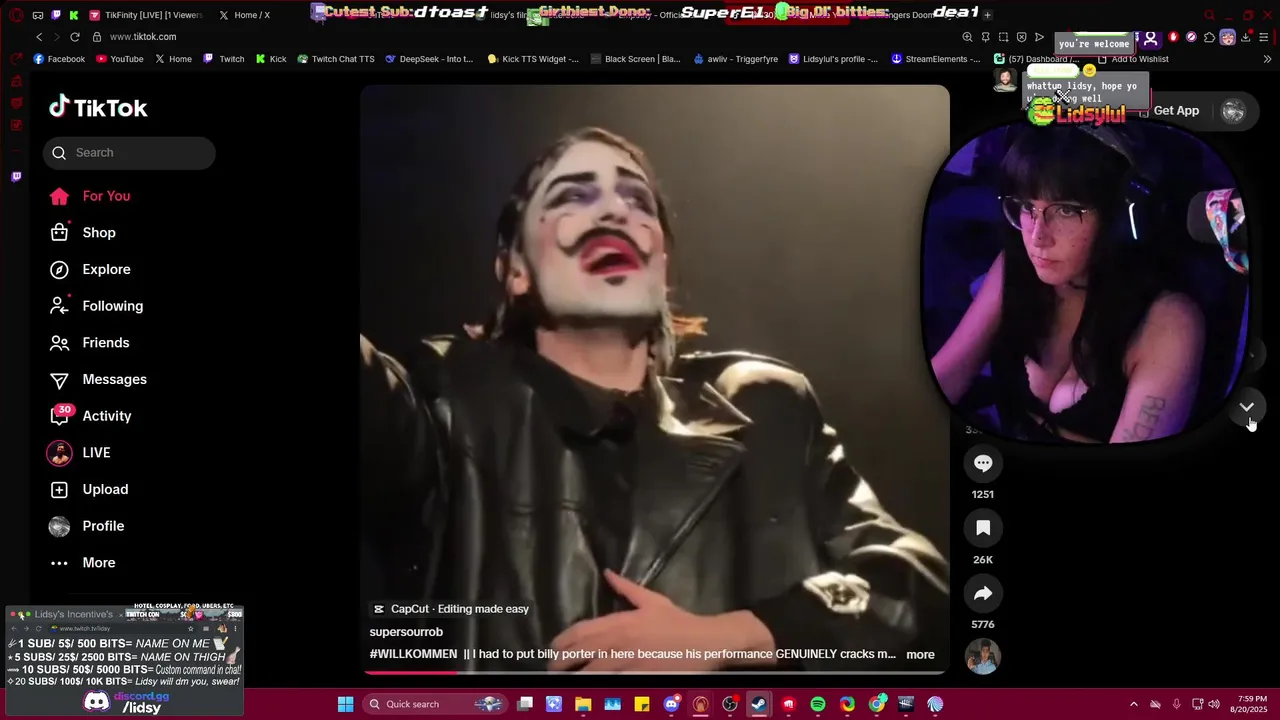Open the LIVE section
This screenshot has width=1280, height=720.
coord(79,453)
